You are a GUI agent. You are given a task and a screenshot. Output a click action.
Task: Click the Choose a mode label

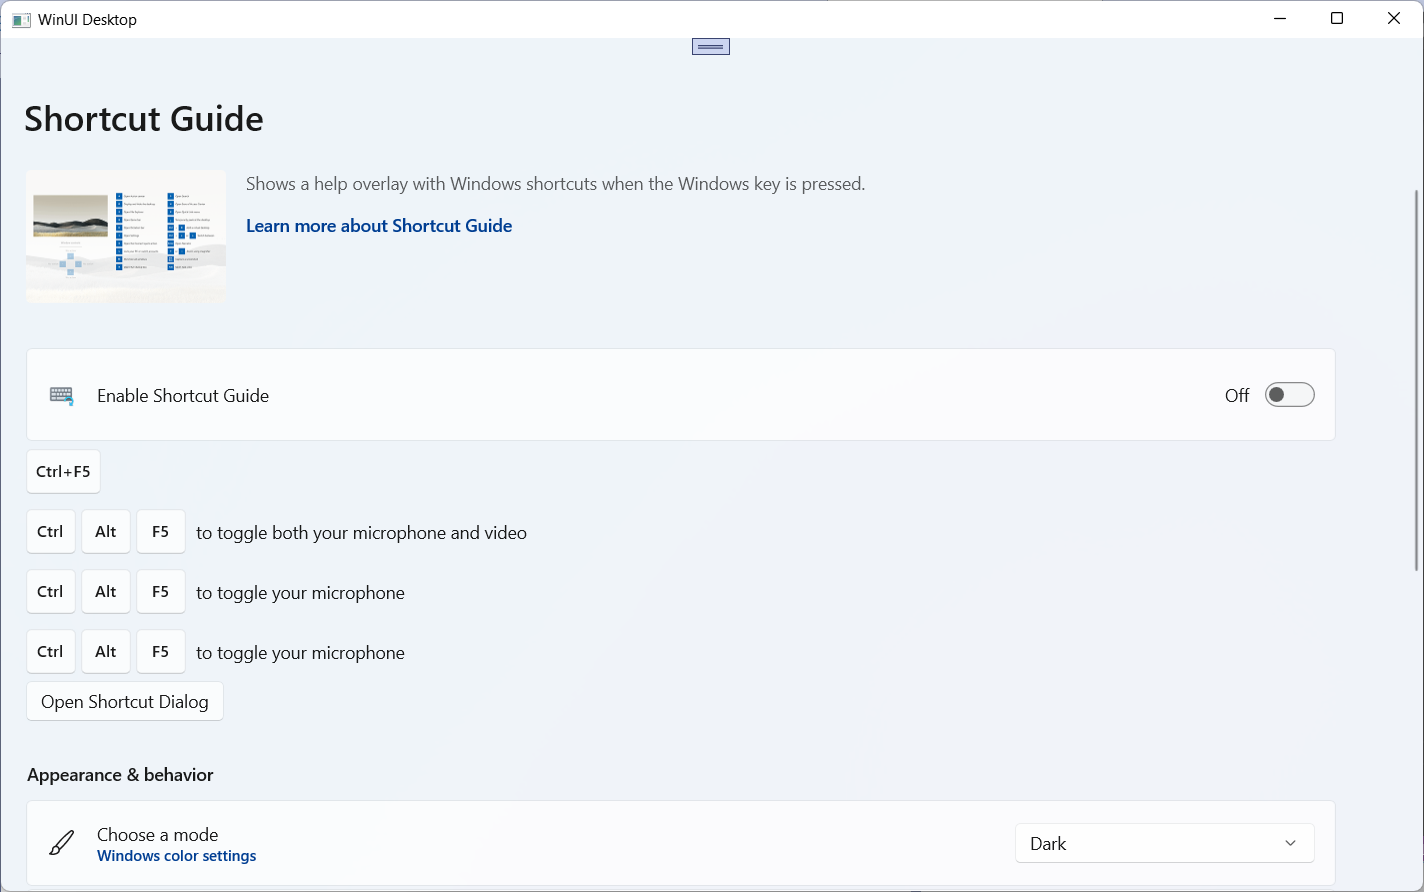(157, 834)
